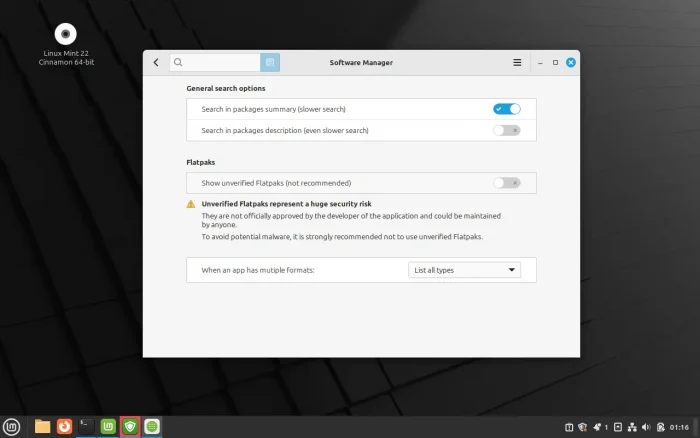This screenshot has height=438, width=700.
Task: Open the Linux Mint 22 disc desktop icon
Action: click(65, 34)
